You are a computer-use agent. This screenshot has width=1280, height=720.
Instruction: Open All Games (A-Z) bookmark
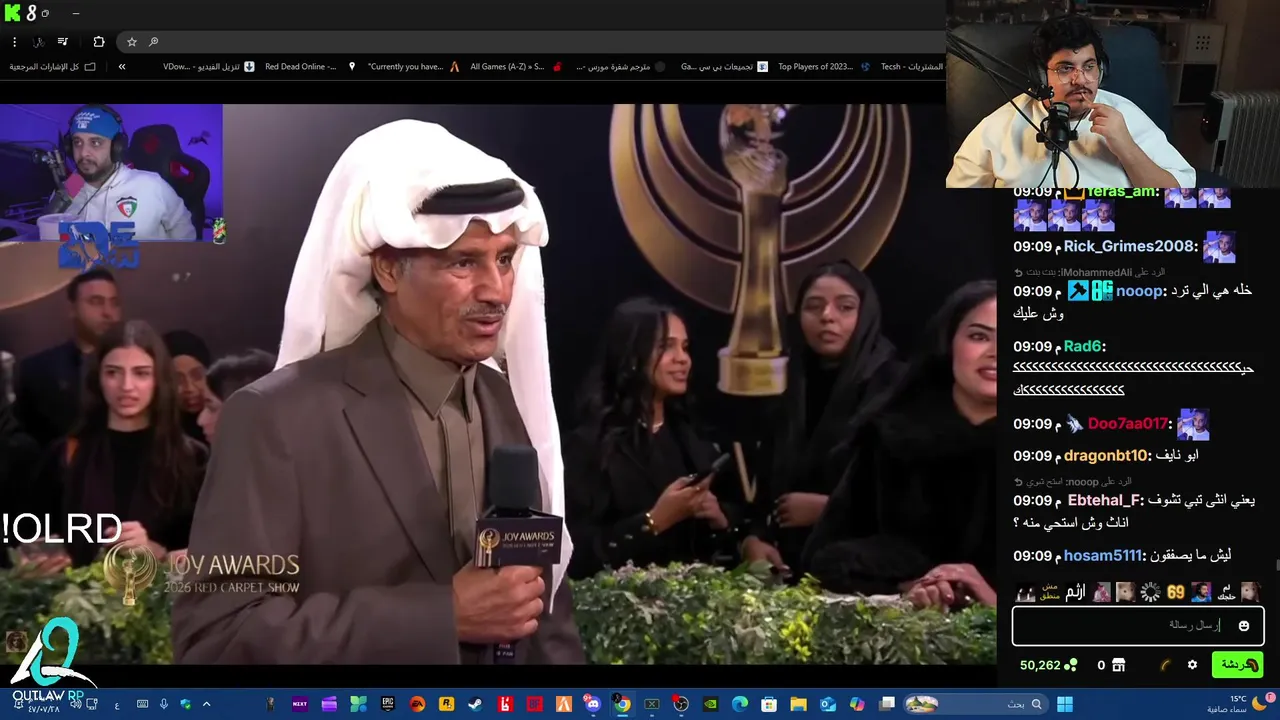[516, 67]
